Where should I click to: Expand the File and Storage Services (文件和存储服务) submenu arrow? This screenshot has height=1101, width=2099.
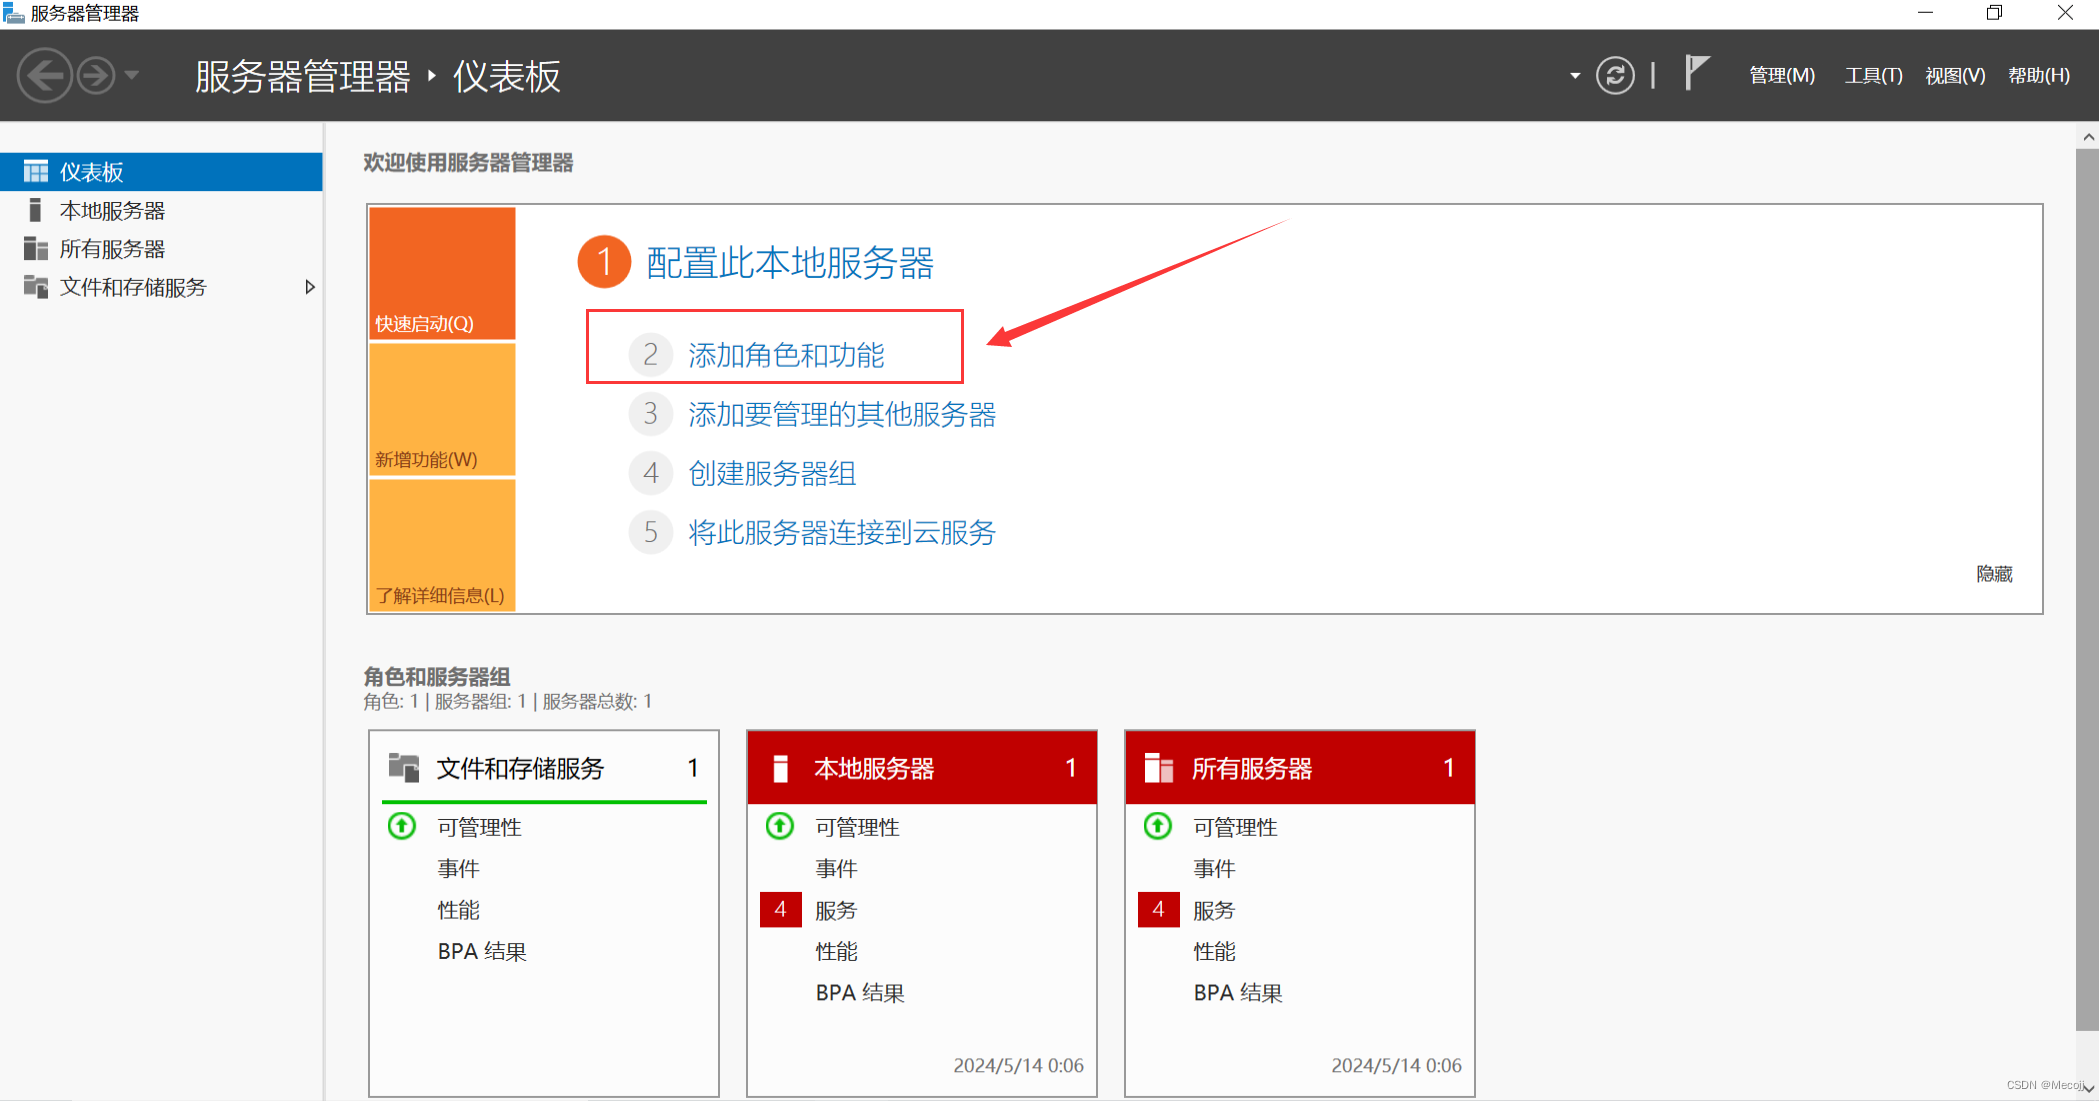[310, 287]
